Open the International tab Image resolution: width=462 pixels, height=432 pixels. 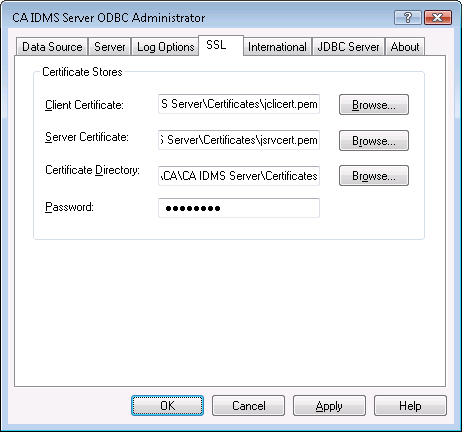(x=277, y=47)
